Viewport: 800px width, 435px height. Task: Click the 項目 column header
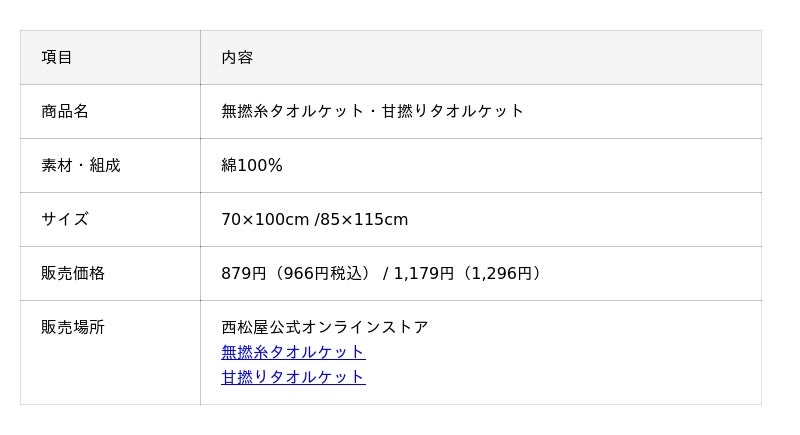(57, 57)
